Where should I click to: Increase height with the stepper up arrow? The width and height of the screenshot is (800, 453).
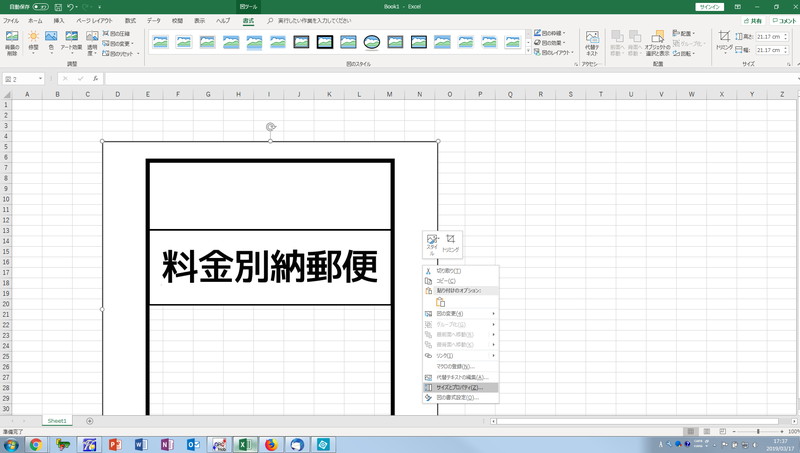pos(785,35)
